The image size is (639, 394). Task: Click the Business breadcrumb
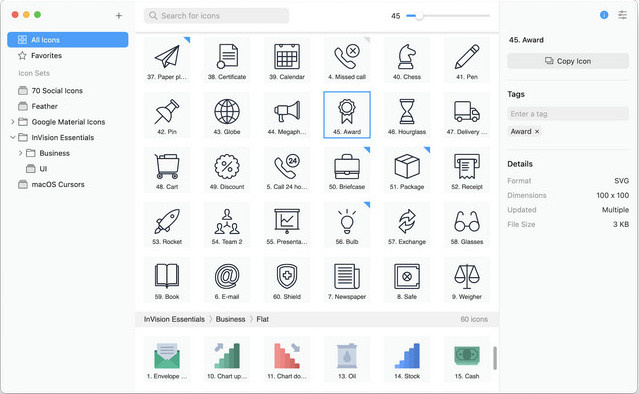tap(230, 319)
